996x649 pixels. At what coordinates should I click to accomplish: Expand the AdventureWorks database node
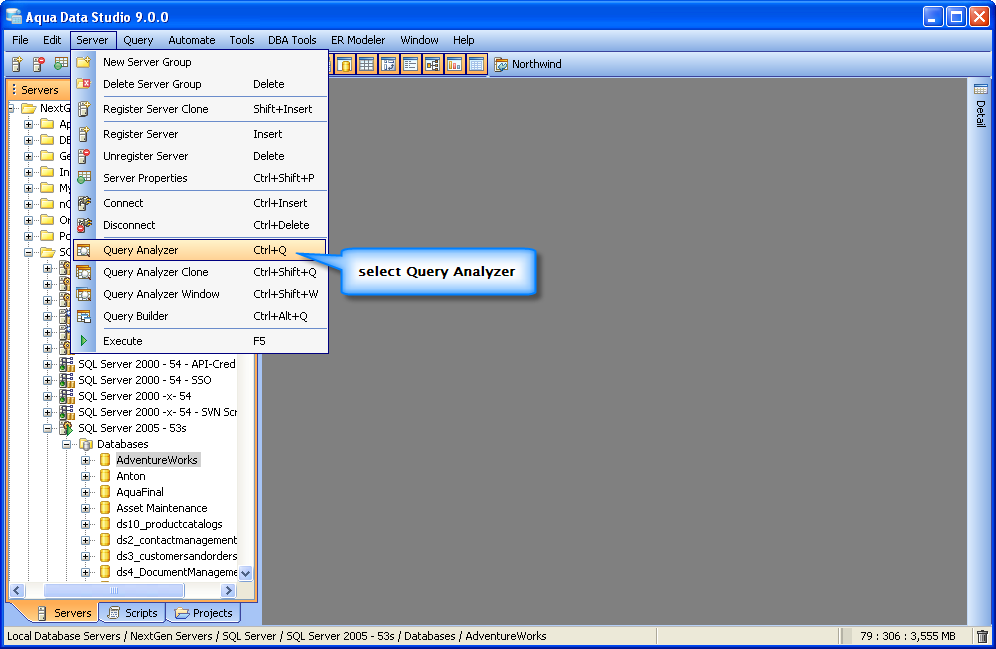click(x=86, y=460)
